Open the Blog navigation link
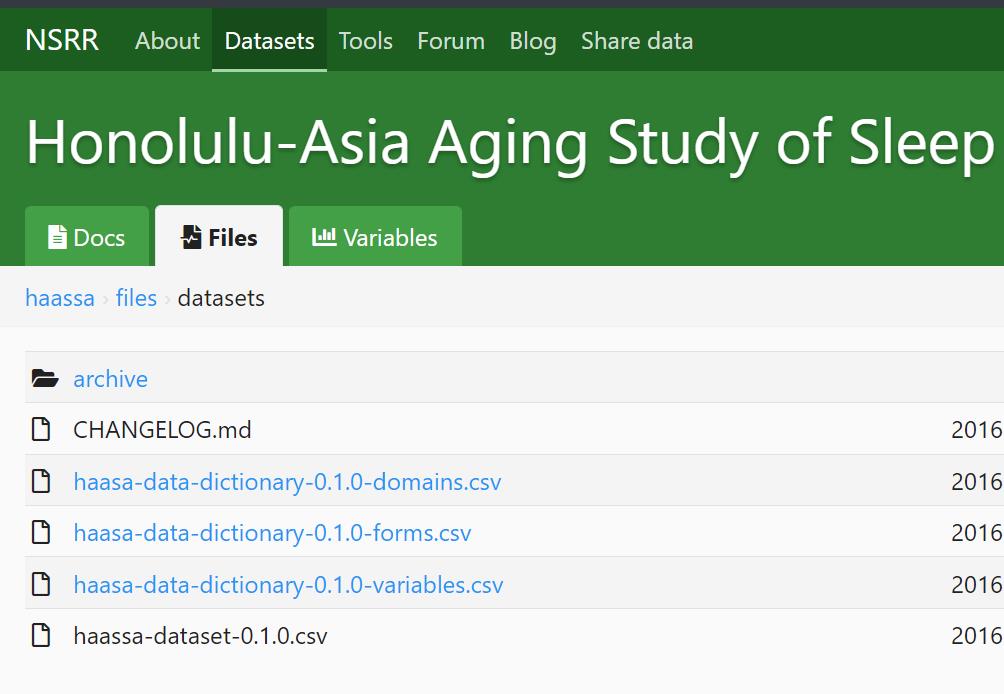Image resolution: width=1004 pixels, height=694 pixels. 532,41
